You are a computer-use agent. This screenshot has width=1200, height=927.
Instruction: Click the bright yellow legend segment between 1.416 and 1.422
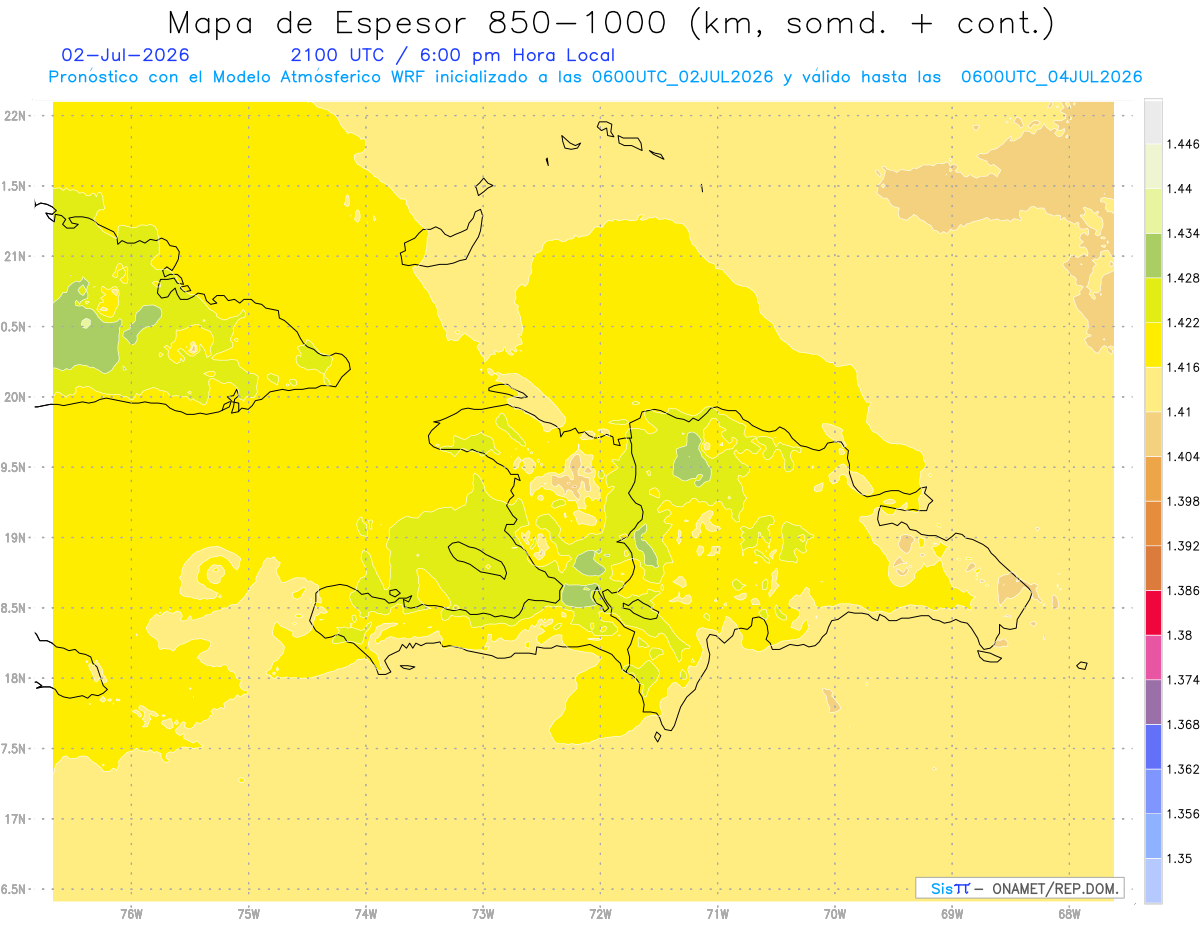pos(1153,345)
